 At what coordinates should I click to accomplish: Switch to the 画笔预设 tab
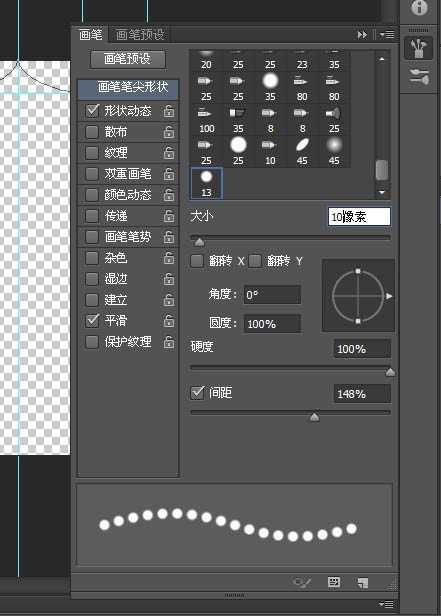point(140,35)
